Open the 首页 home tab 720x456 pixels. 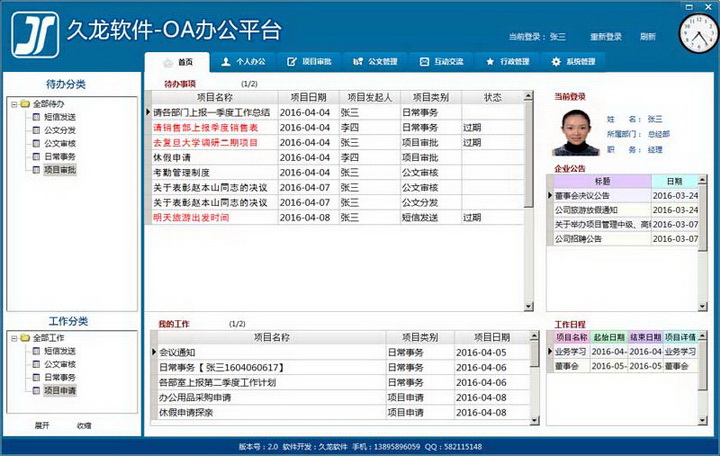tap(177, 62)
